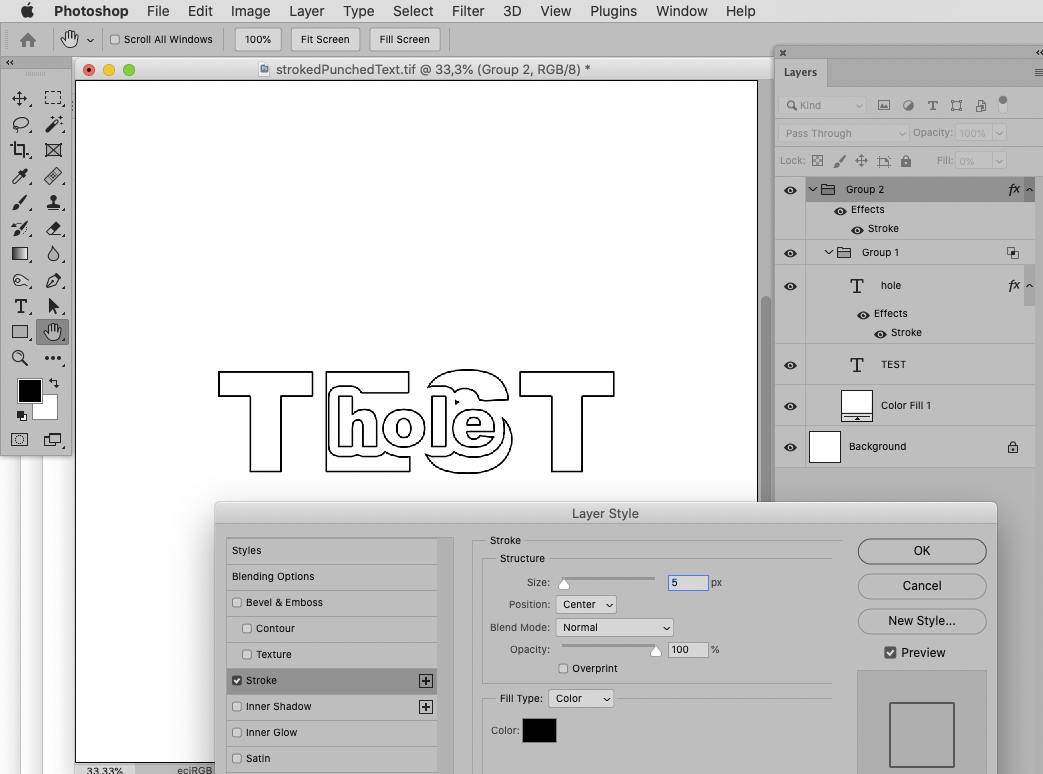Uncheck the Preview option
Viewport: 1043px width, 774px height.
(x=891, y=652)
